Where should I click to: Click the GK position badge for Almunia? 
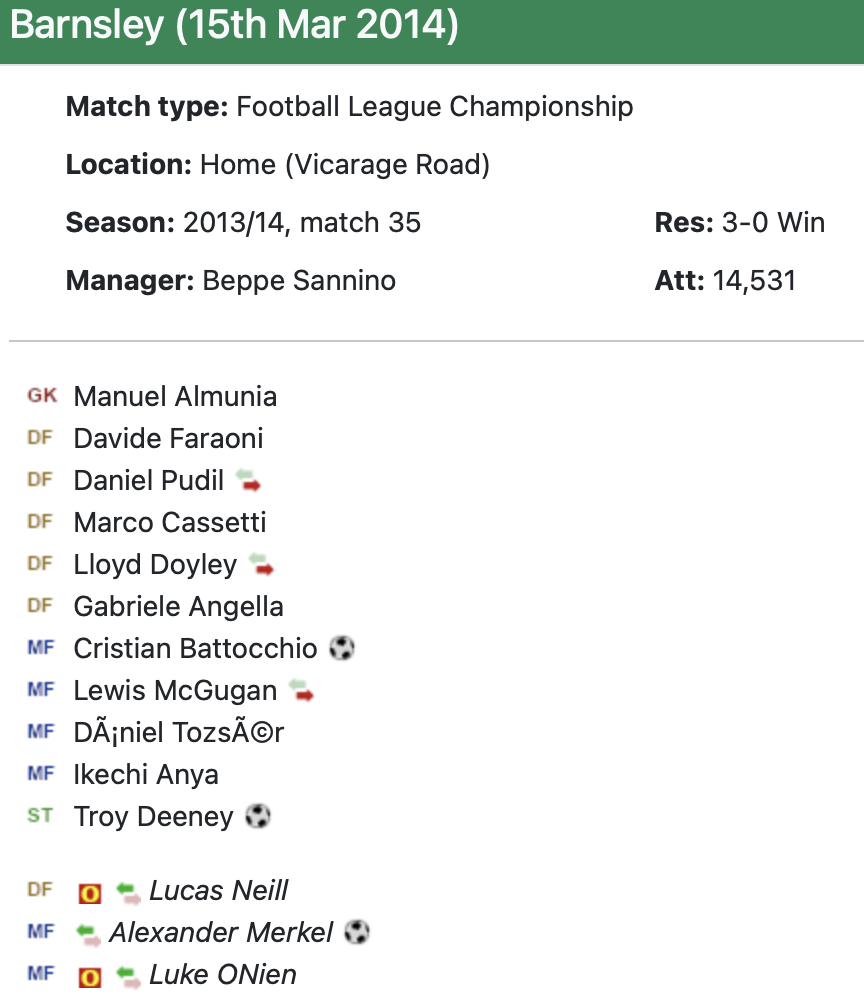pyautogui.click(x=42, y=396)
